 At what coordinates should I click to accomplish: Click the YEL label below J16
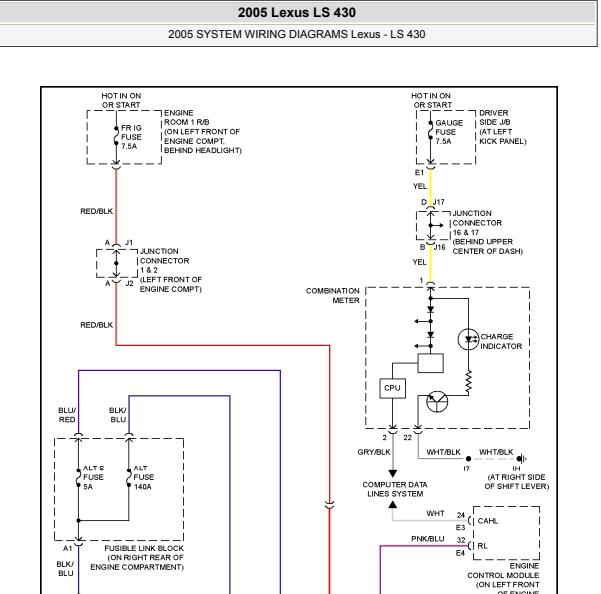[419, 262]
